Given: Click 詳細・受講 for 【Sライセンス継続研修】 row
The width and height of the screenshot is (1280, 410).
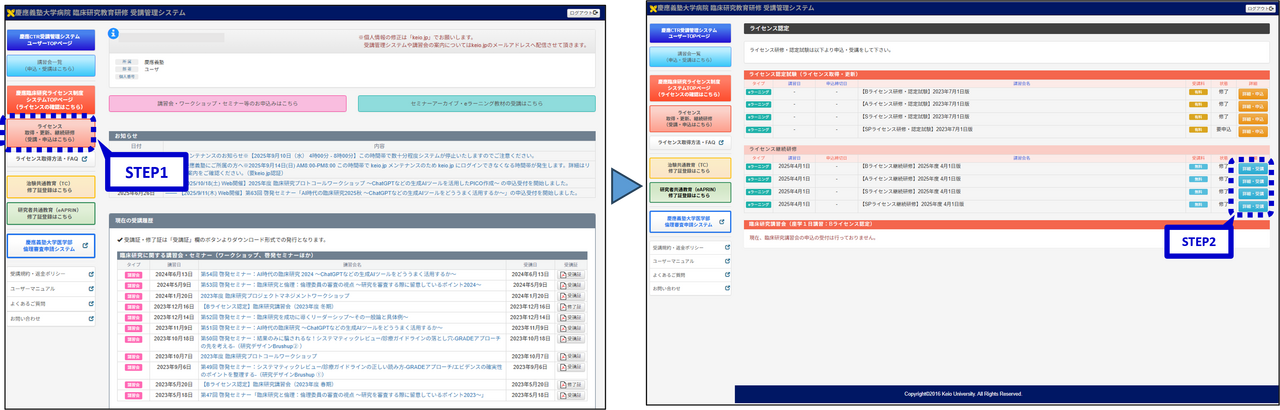Looking at the screenshot, I should pyautogui.click(x=1253, y=193).
